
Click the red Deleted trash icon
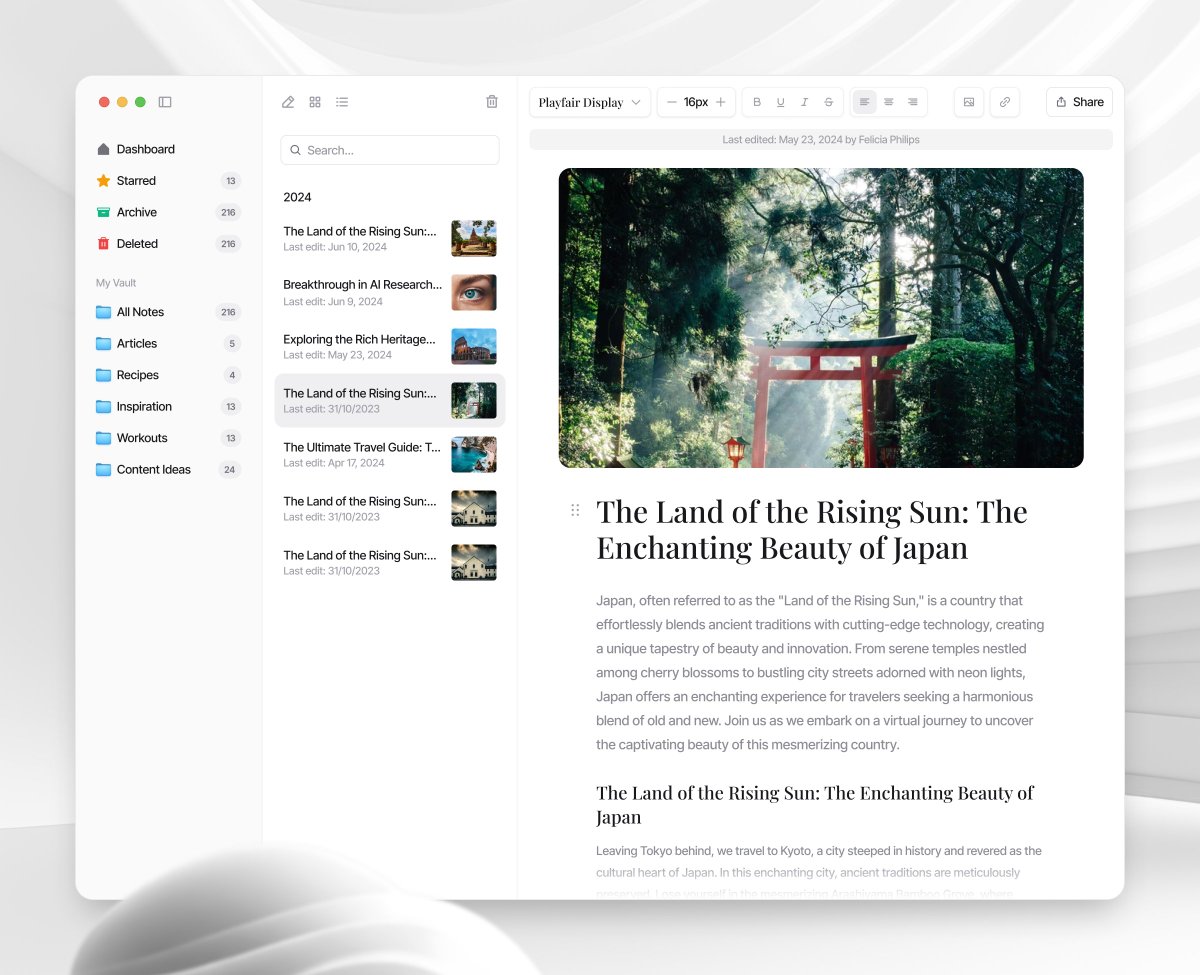103,244
